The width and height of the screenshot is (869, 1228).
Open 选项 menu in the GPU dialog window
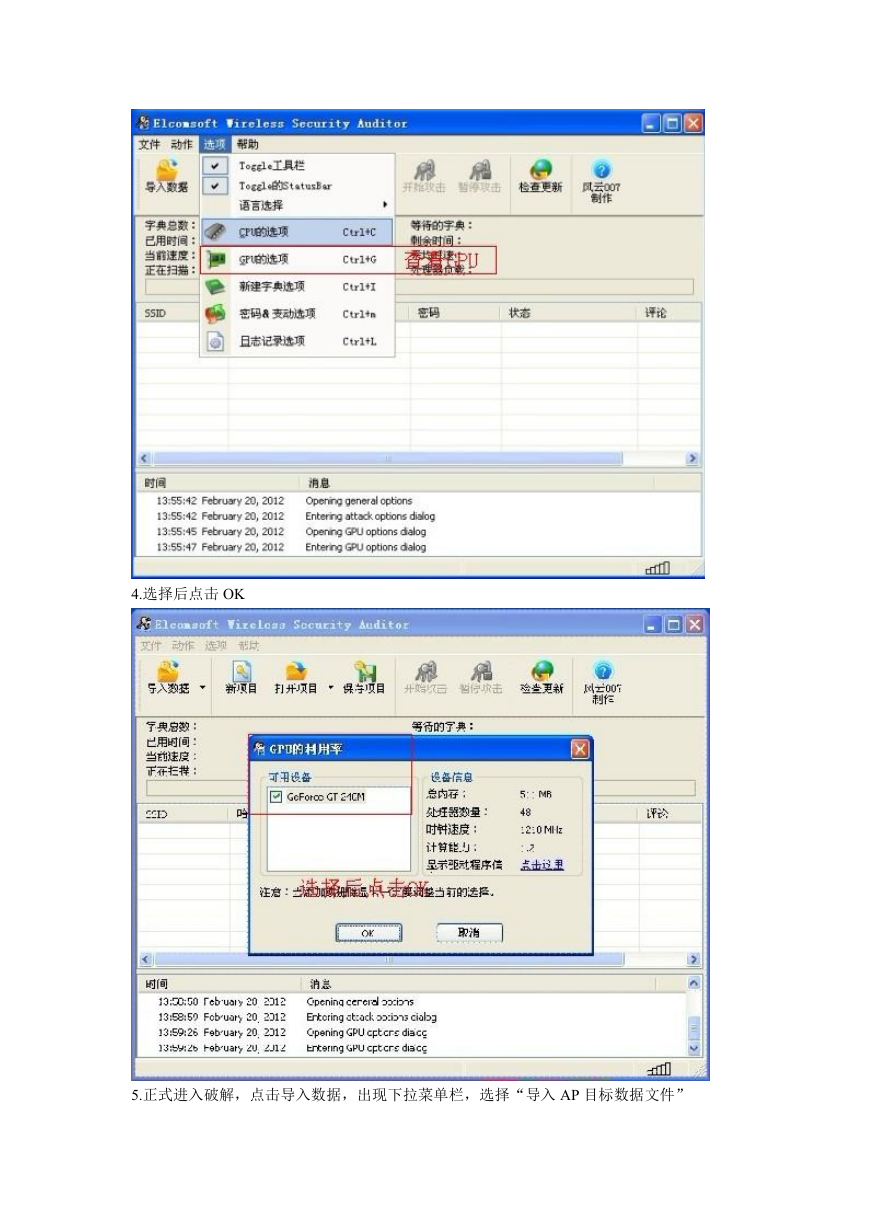[x=216, y=645]
